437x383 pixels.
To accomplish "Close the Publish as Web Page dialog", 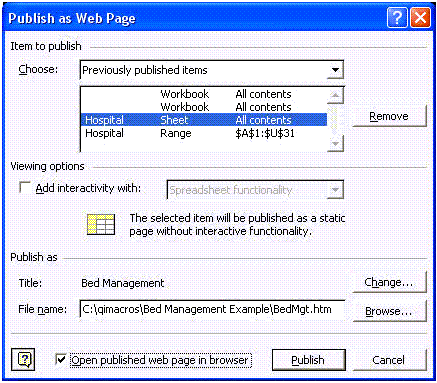I will point(420,17).
